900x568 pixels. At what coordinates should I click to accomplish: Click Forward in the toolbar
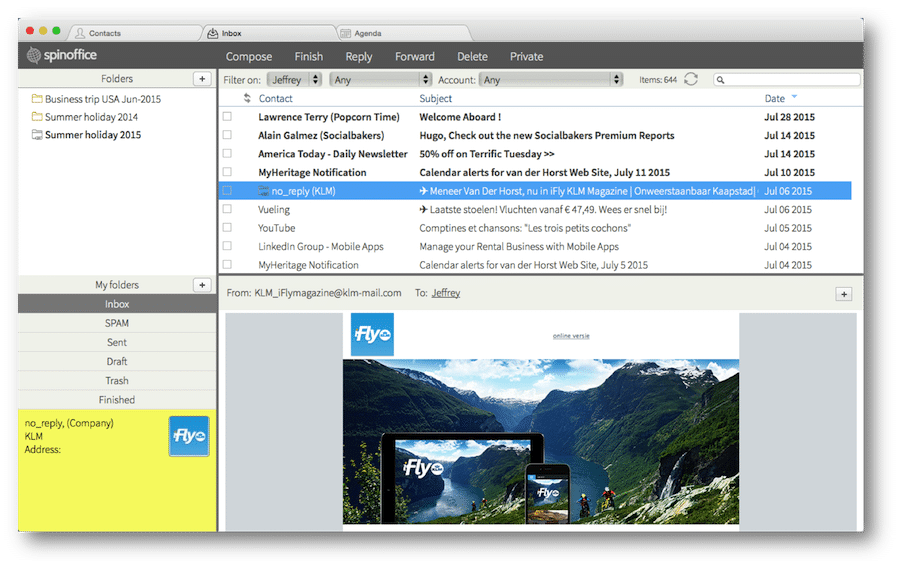(414, 56)
